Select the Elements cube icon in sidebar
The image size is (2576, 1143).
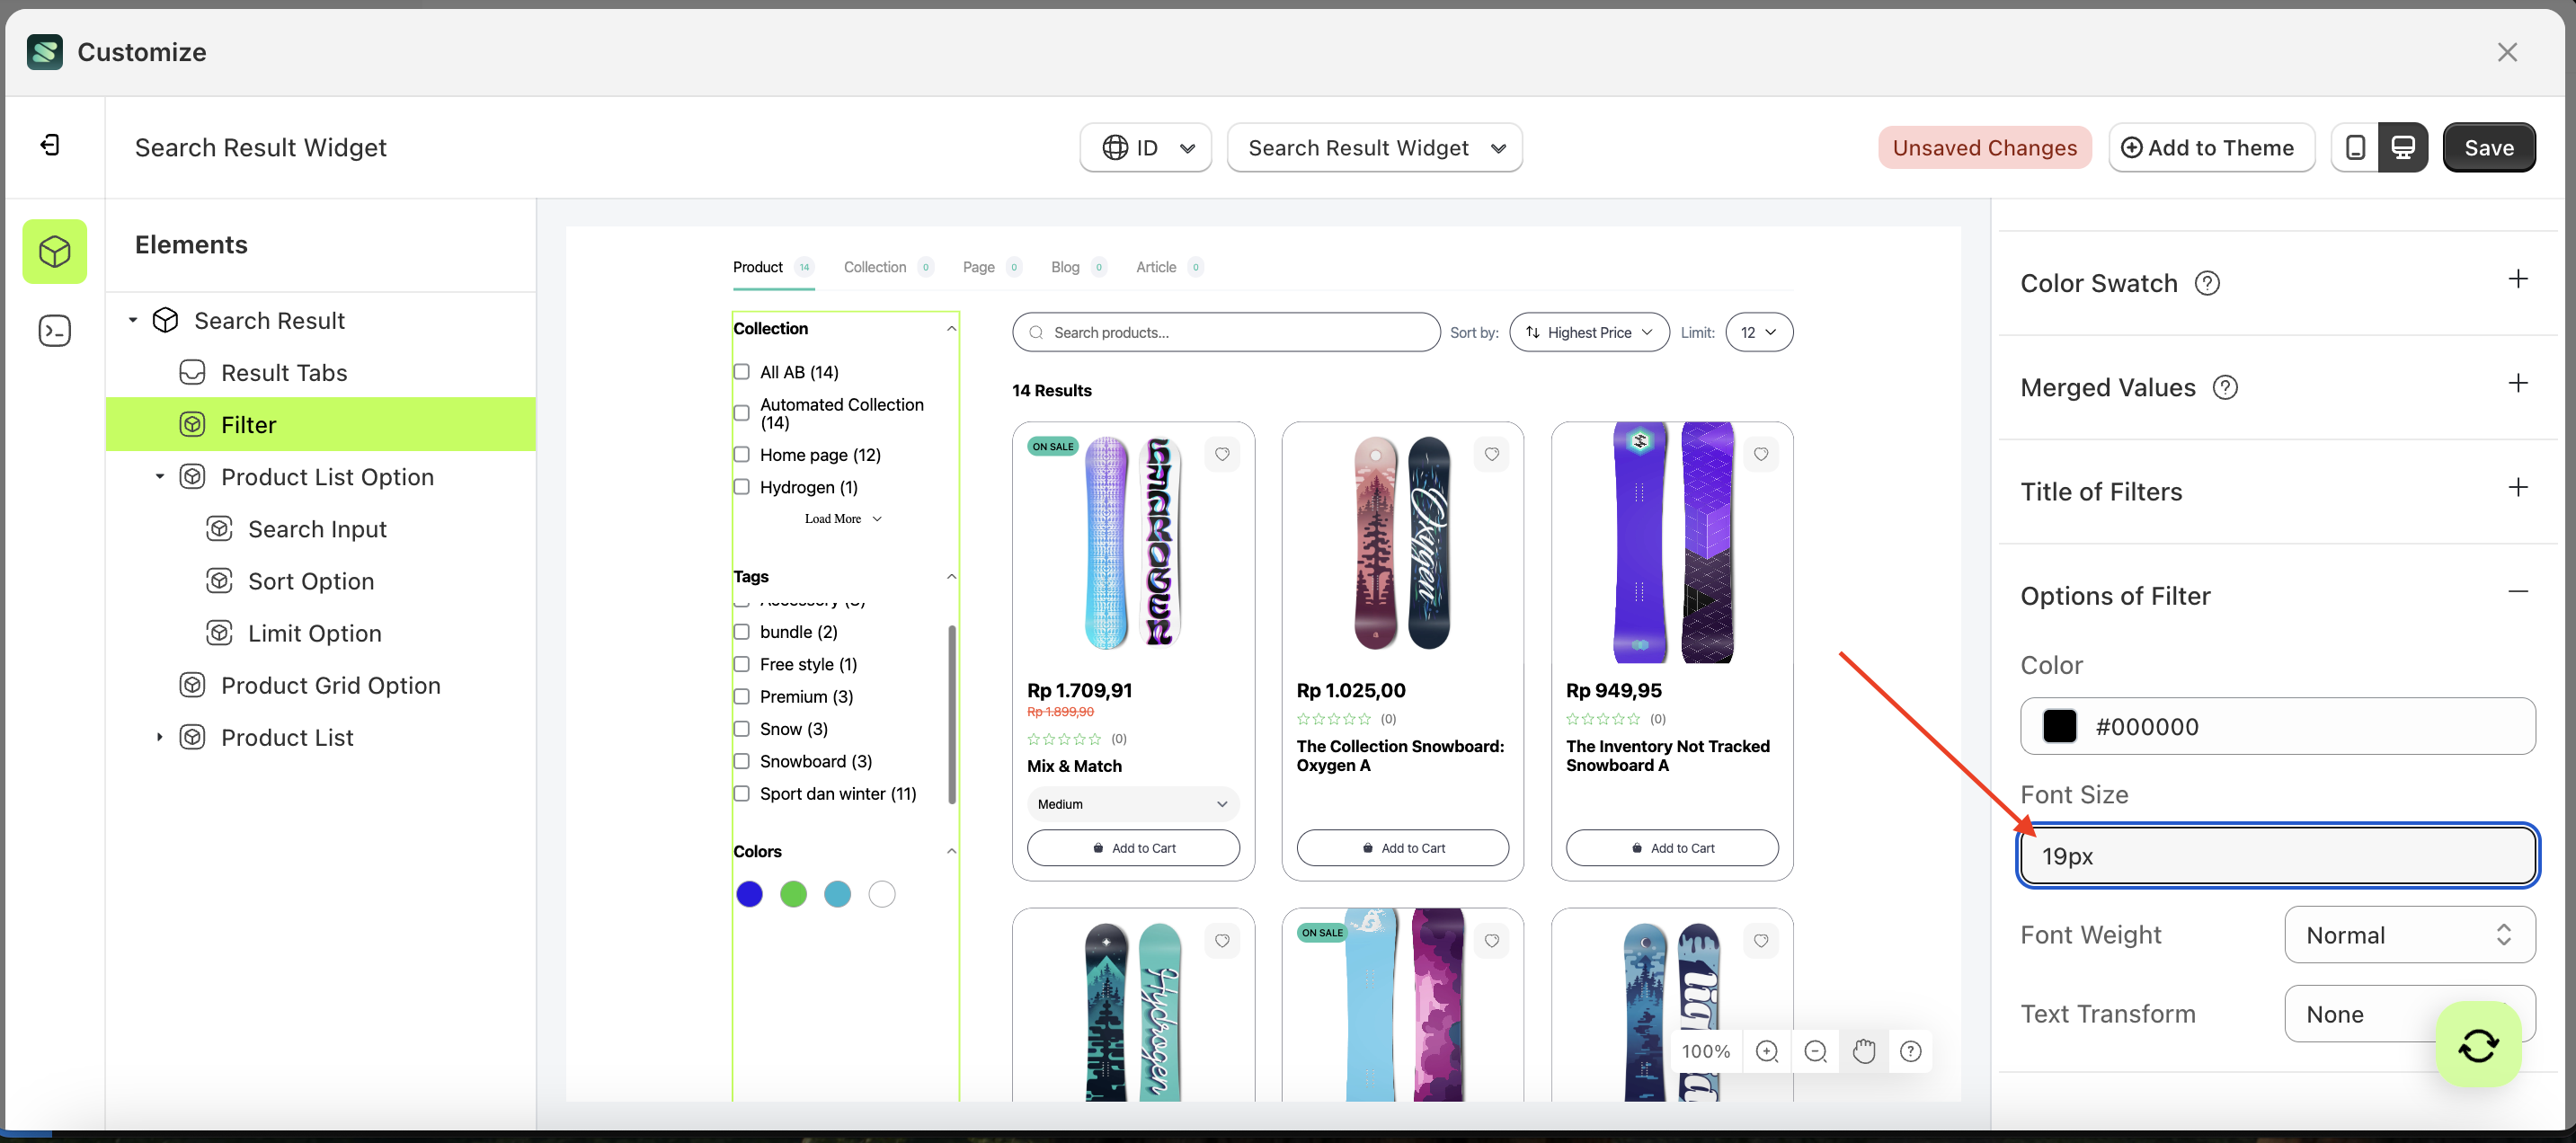(x=55, y=251)
